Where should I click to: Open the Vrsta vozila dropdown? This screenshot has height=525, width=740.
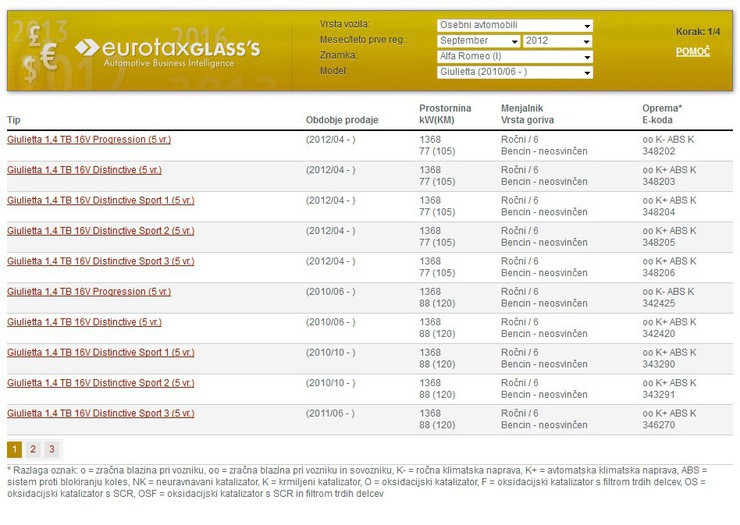click(514, 25)
